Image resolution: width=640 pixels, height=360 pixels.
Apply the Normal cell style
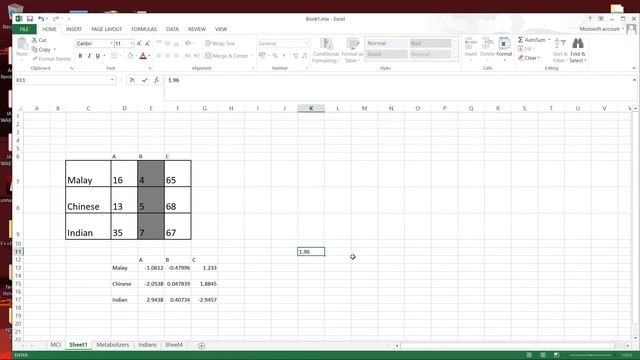tap(386, 43)
